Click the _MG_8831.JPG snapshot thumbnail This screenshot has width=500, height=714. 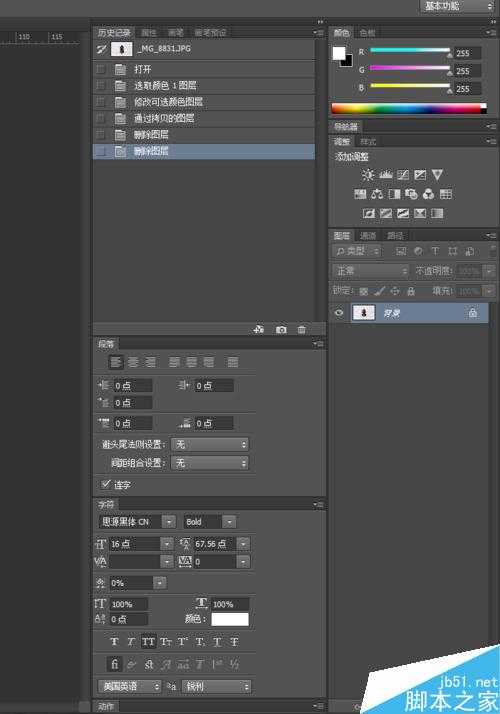click(x=121, y=49)
